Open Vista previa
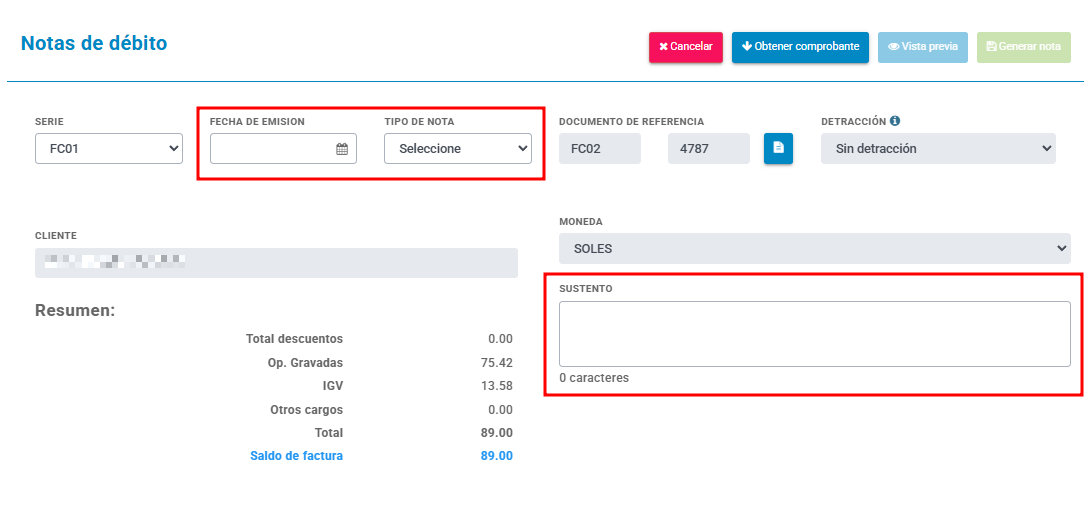Screen dimensions: 1091x507 click(923, 47)
